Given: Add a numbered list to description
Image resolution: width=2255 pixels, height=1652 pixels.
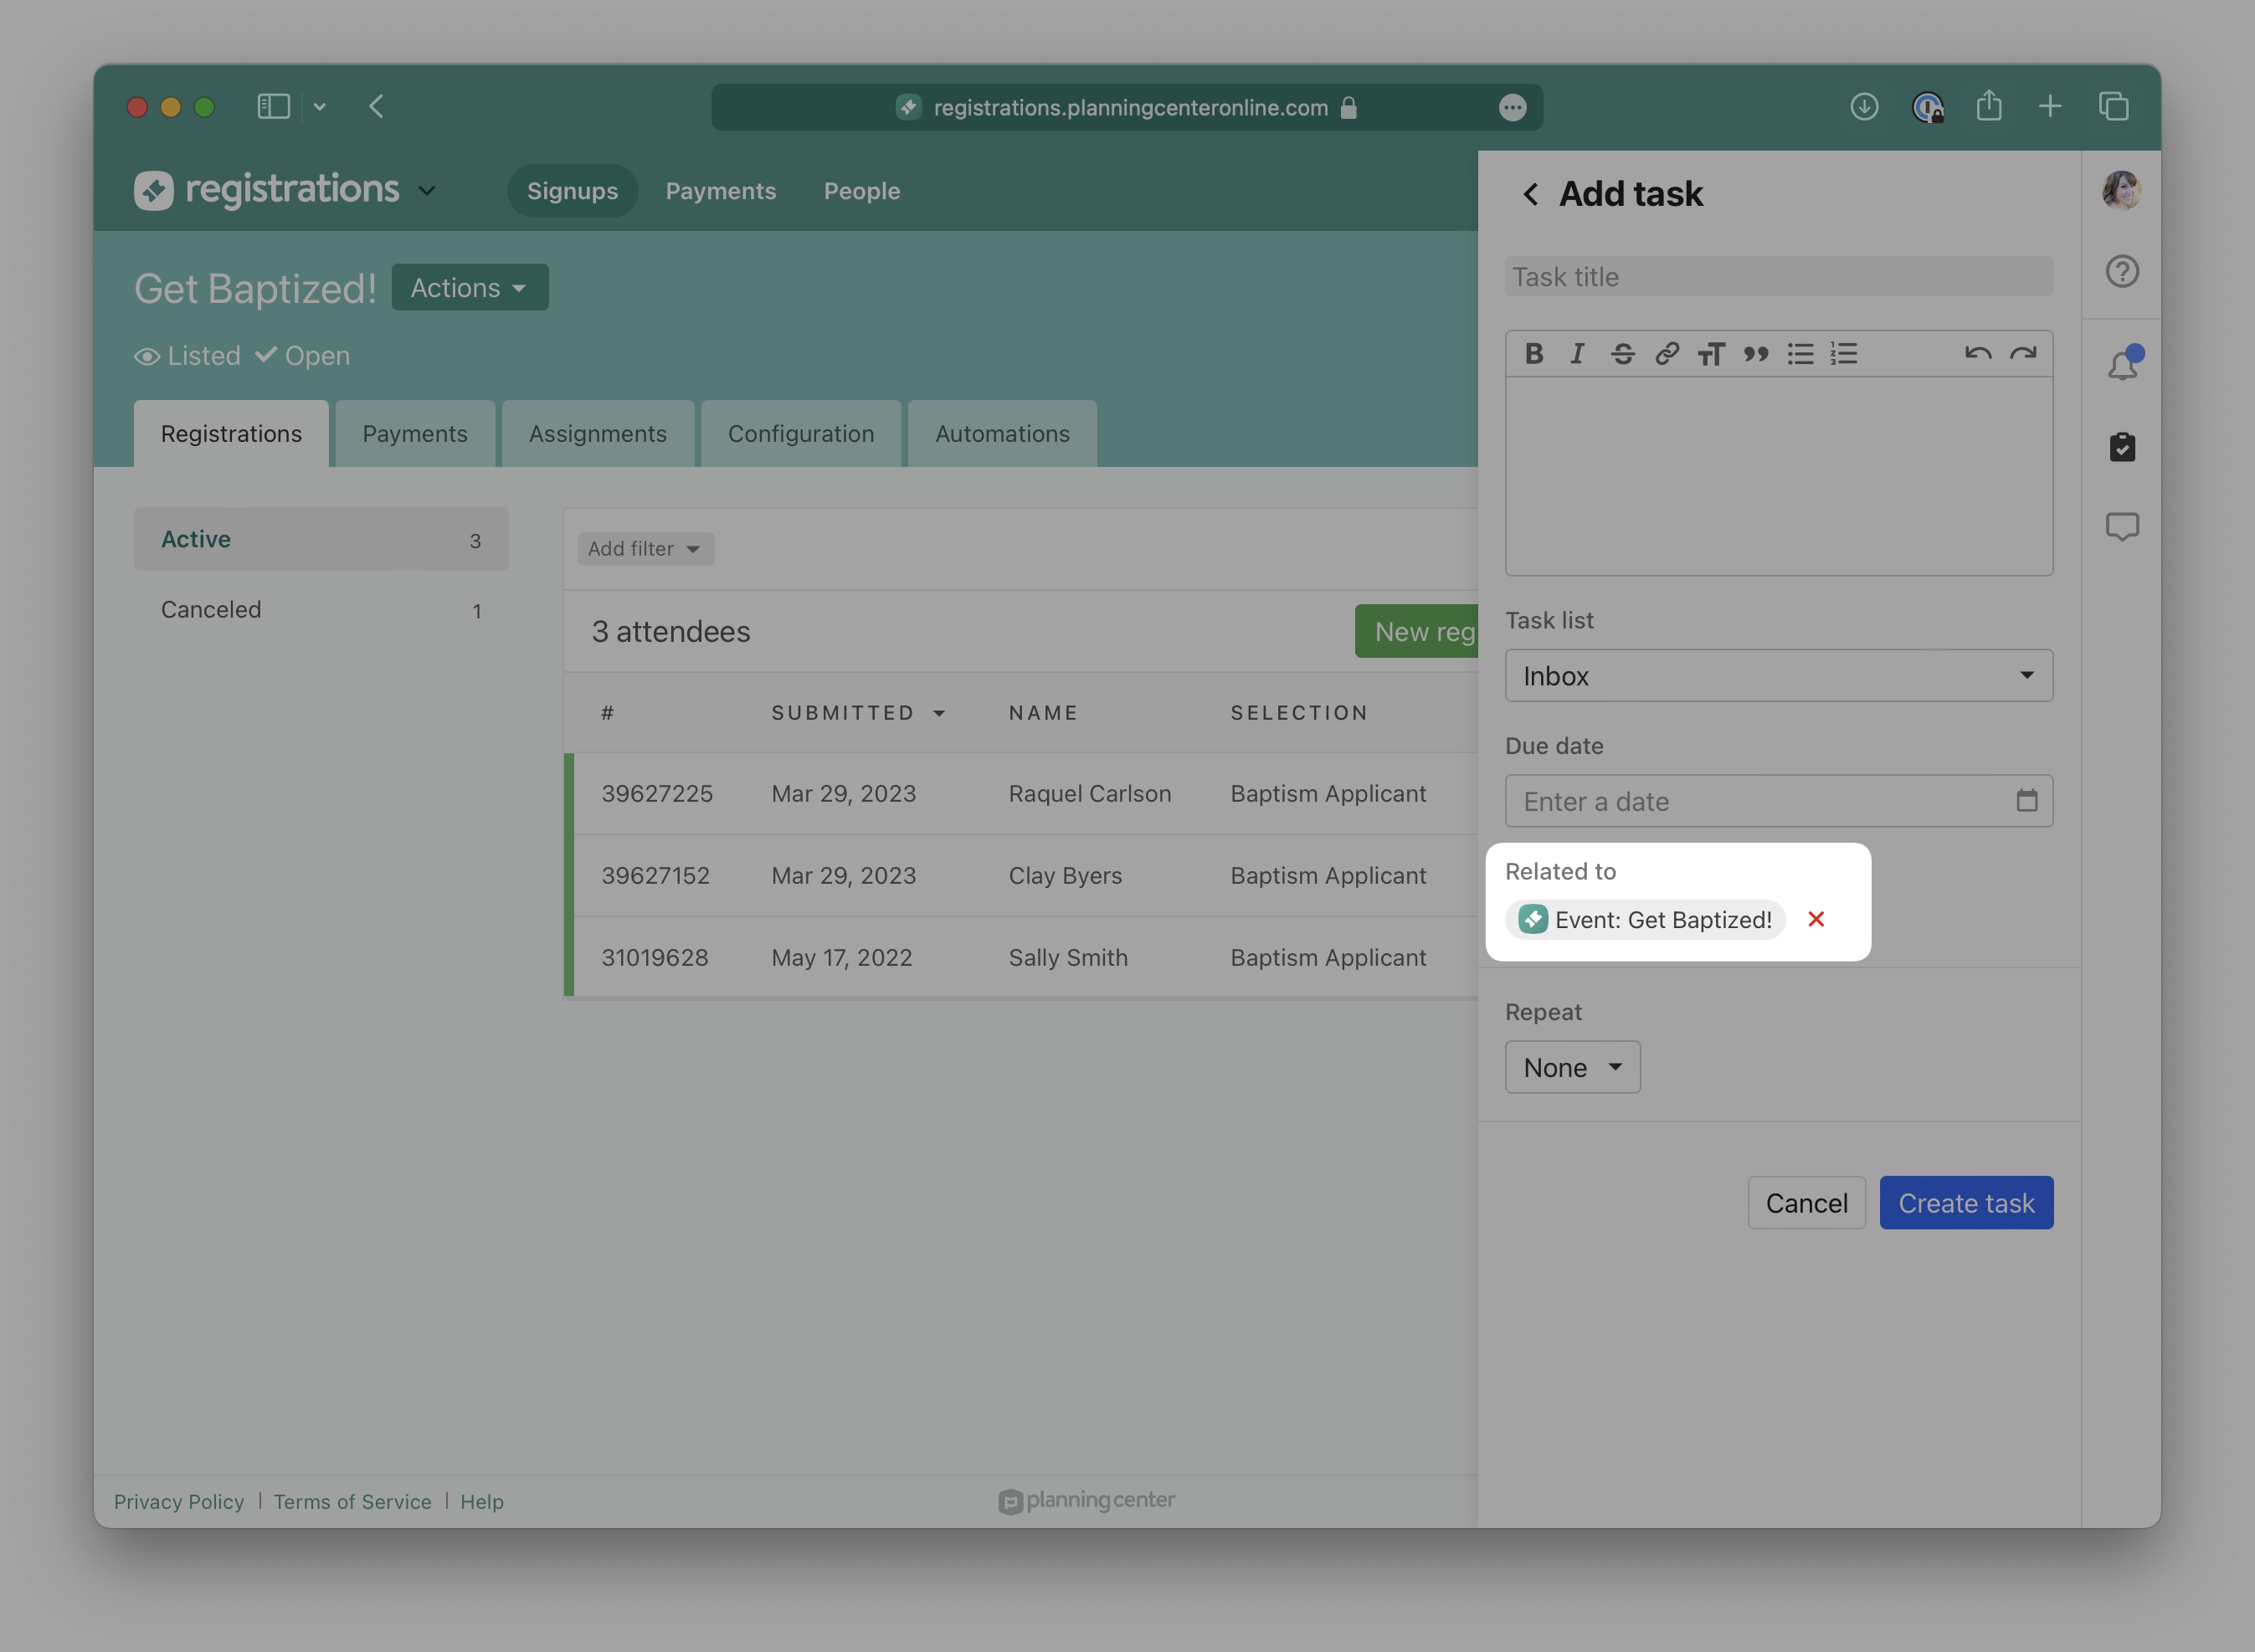Looking at the screenshot, I should coord(1844,354).
